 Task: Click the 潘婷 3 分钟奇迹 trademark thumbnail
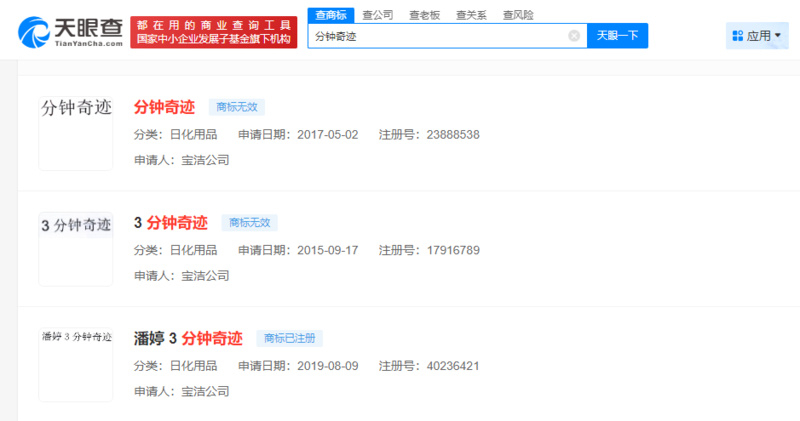click(76, 364)
